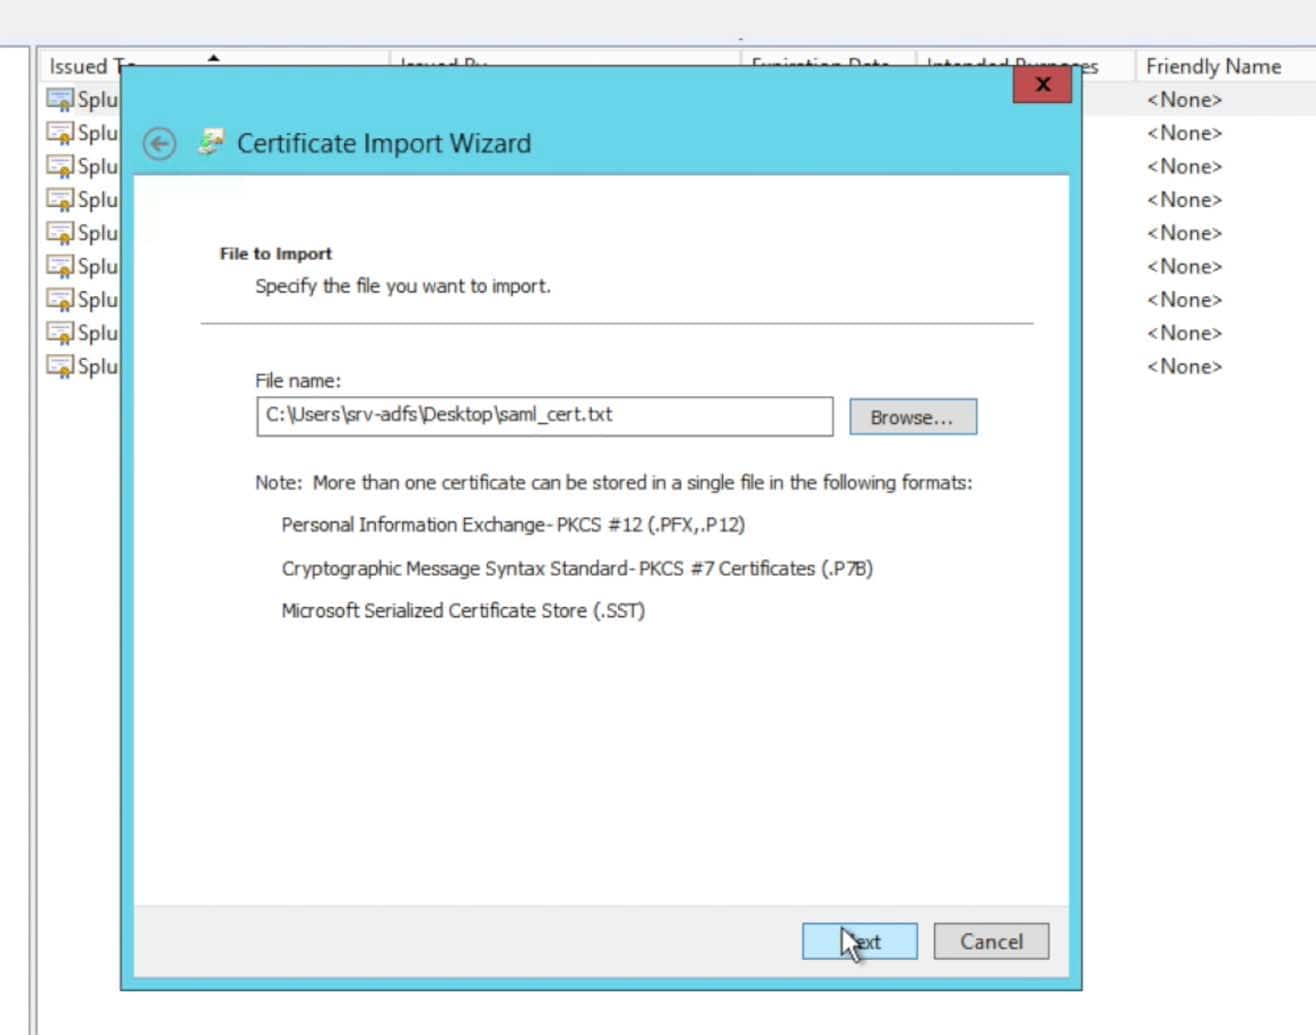Click the fourth row's <None> friendly name
This screenshot has width=1316, height=1035.
coord(1184,200)
